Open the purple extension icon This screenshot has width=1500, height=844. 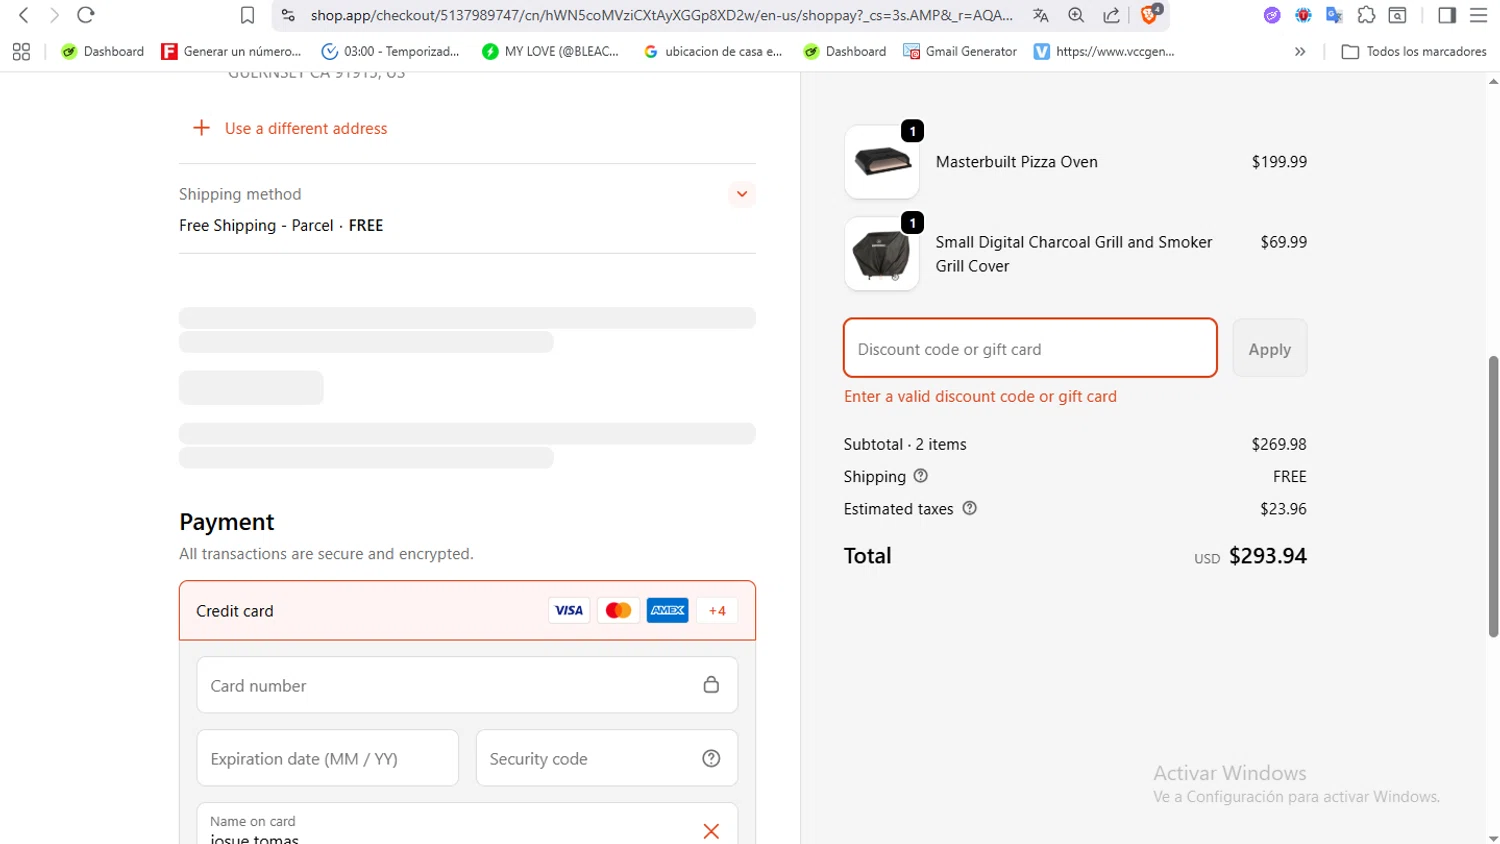(1272, 15)
